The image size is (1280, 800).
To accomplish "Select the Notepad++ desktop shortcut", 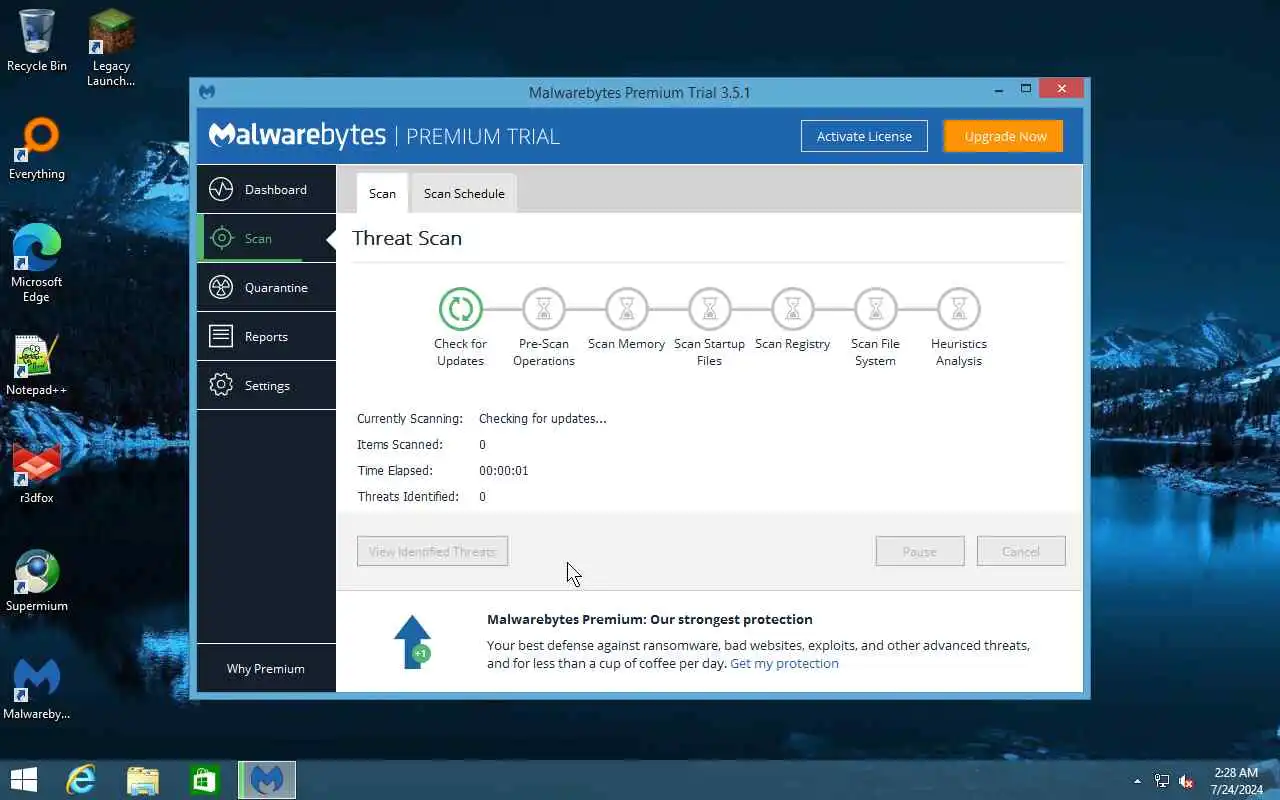I will click(x=37, y=366).
